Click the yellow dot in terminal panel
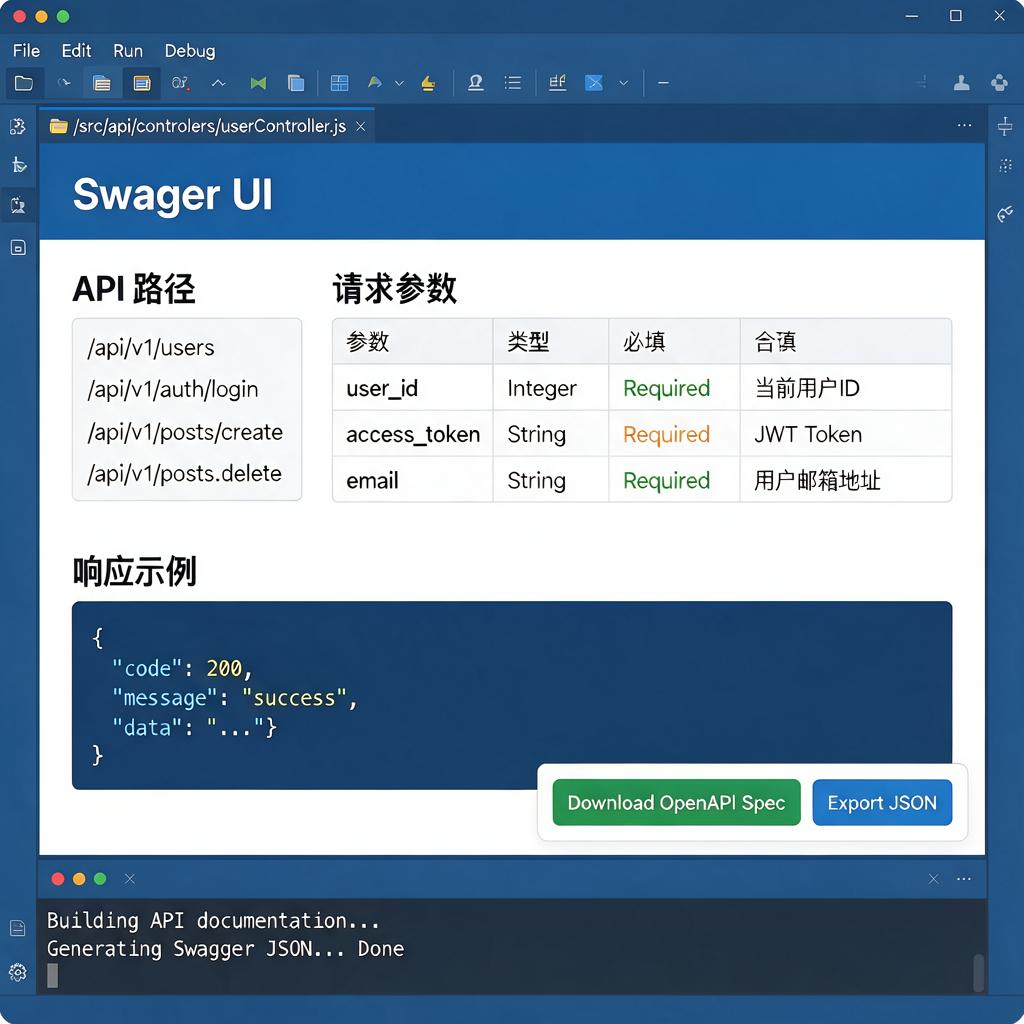1024x1024 pixels. [x=79, y=879]
